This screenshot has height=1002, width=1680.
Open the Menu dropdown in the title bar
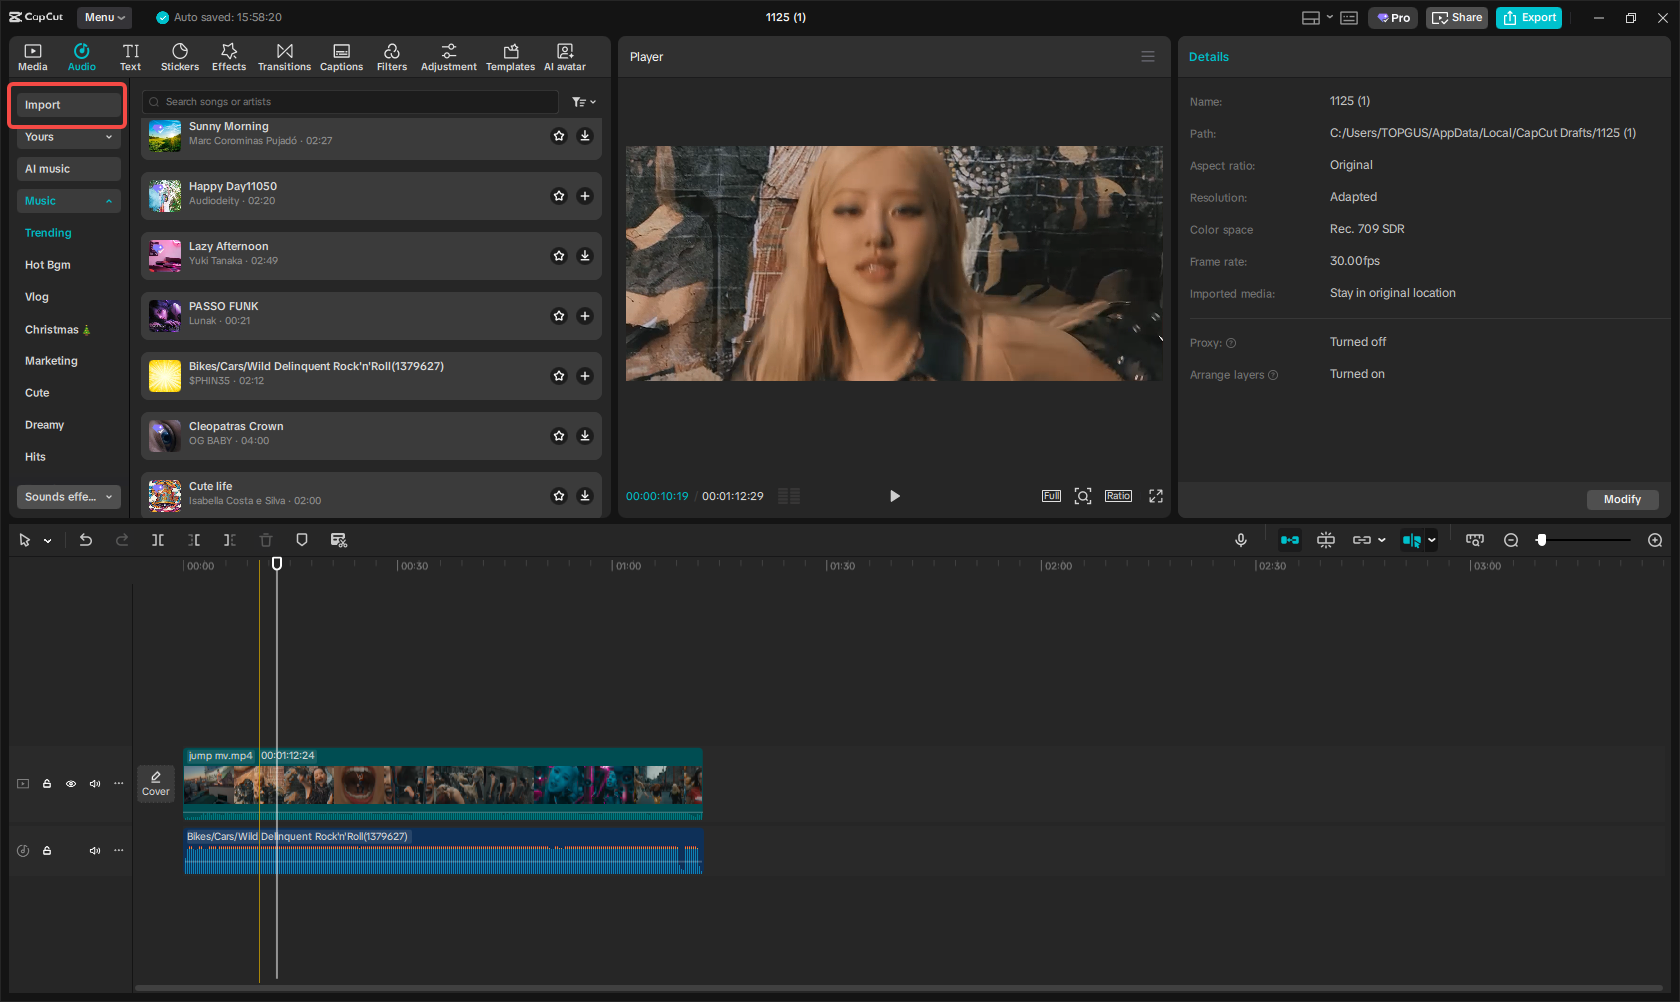[104, 17]
